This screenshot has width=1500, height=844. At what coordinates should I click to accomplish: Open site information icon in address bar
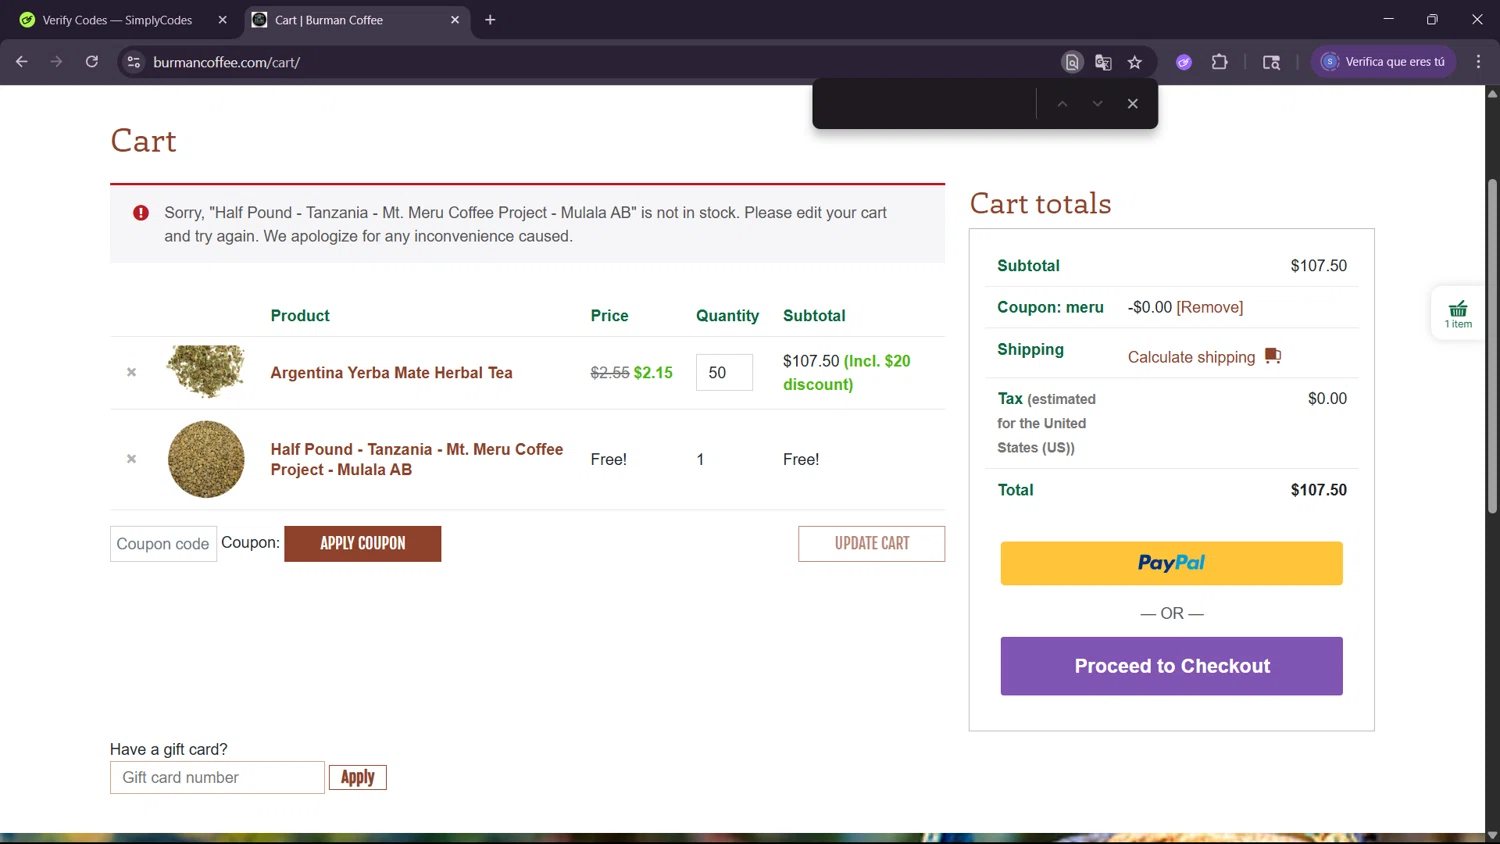click(133, 62)
